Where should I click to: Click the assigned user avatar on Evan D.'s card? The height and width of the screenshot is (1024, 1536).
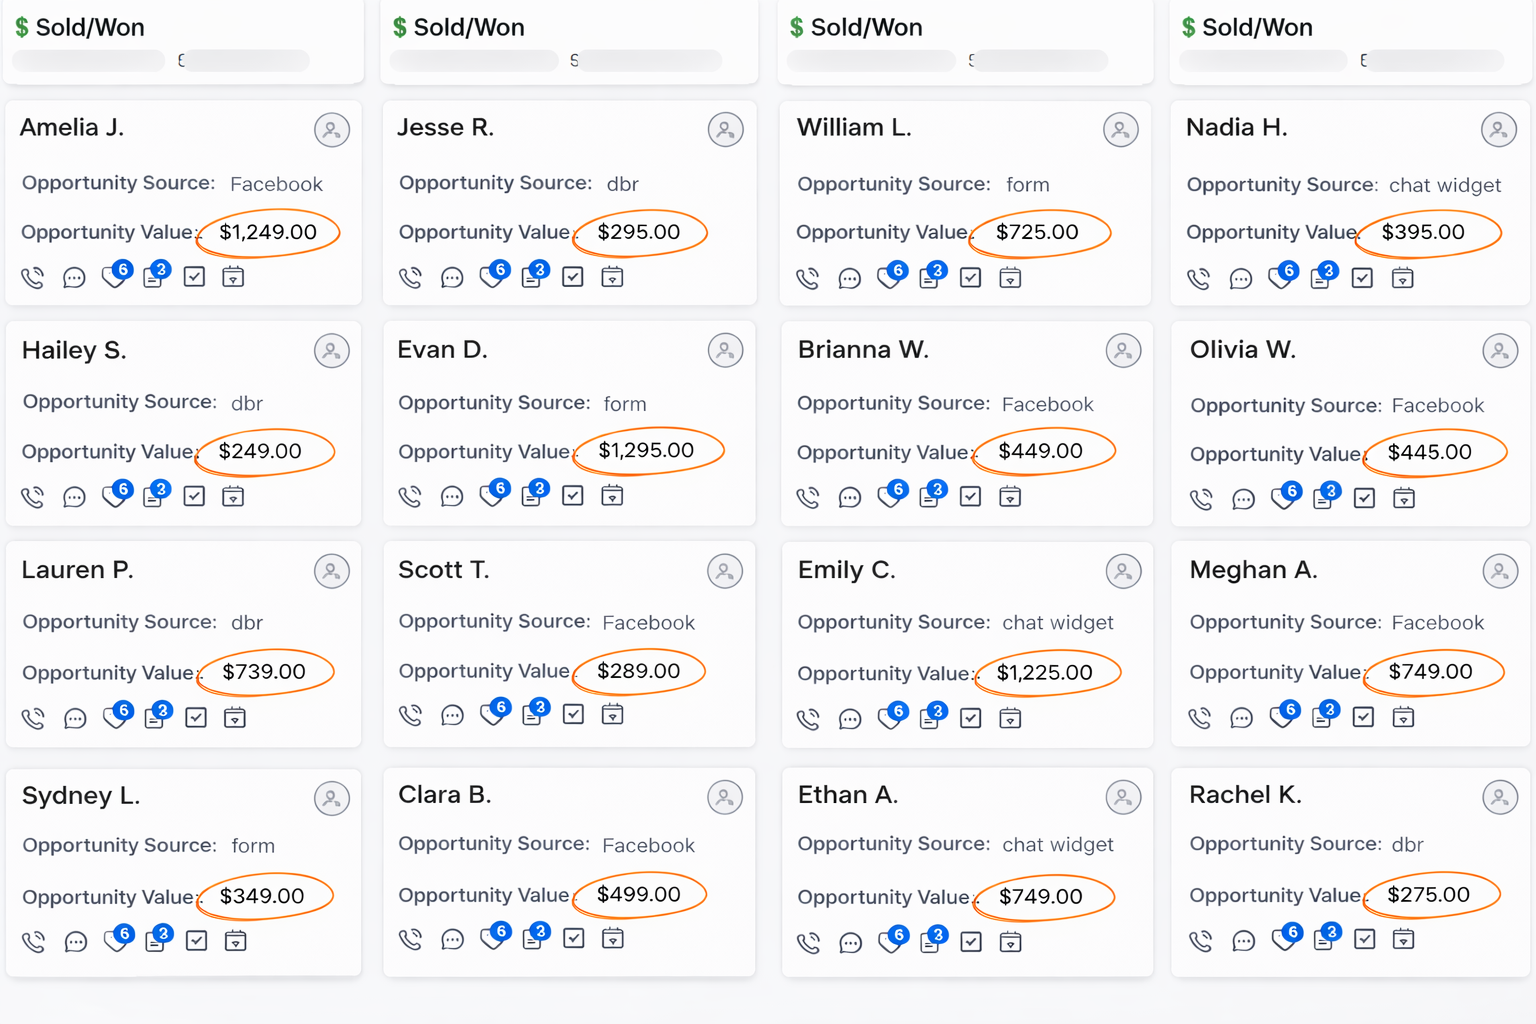tap(725, 351)
